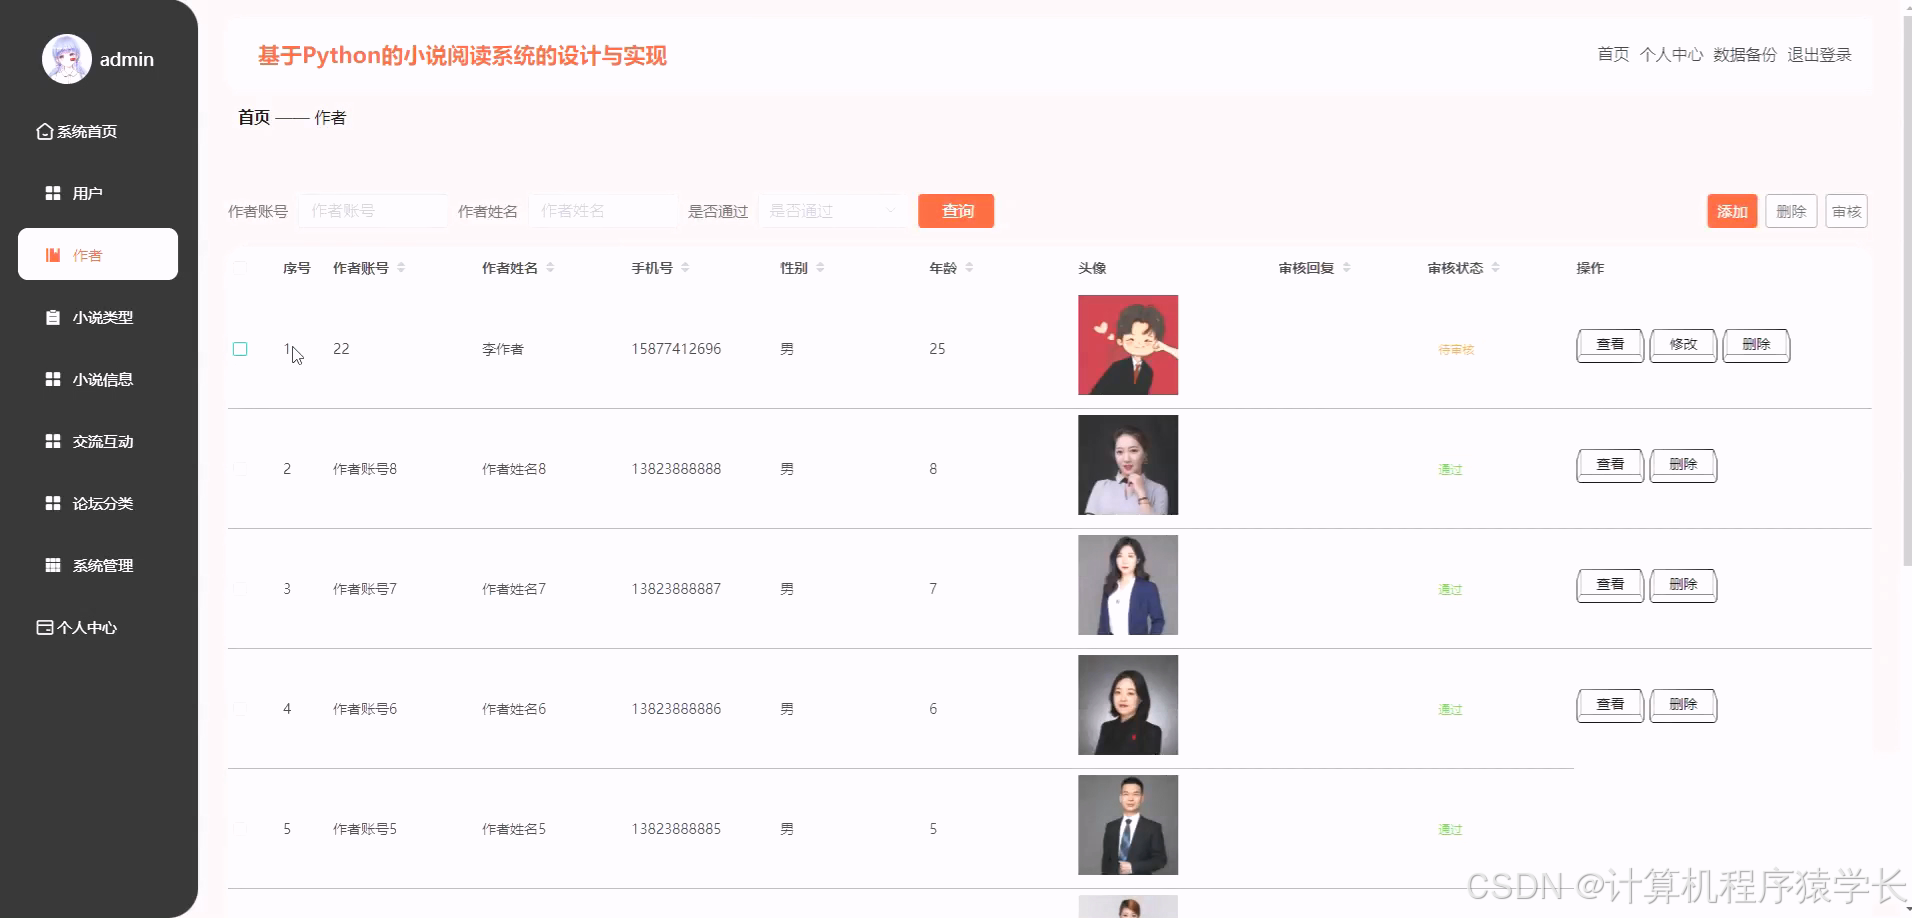Click the home icon beside 系统首页
The image size is (1912, 918).
[x=44, y=131]
